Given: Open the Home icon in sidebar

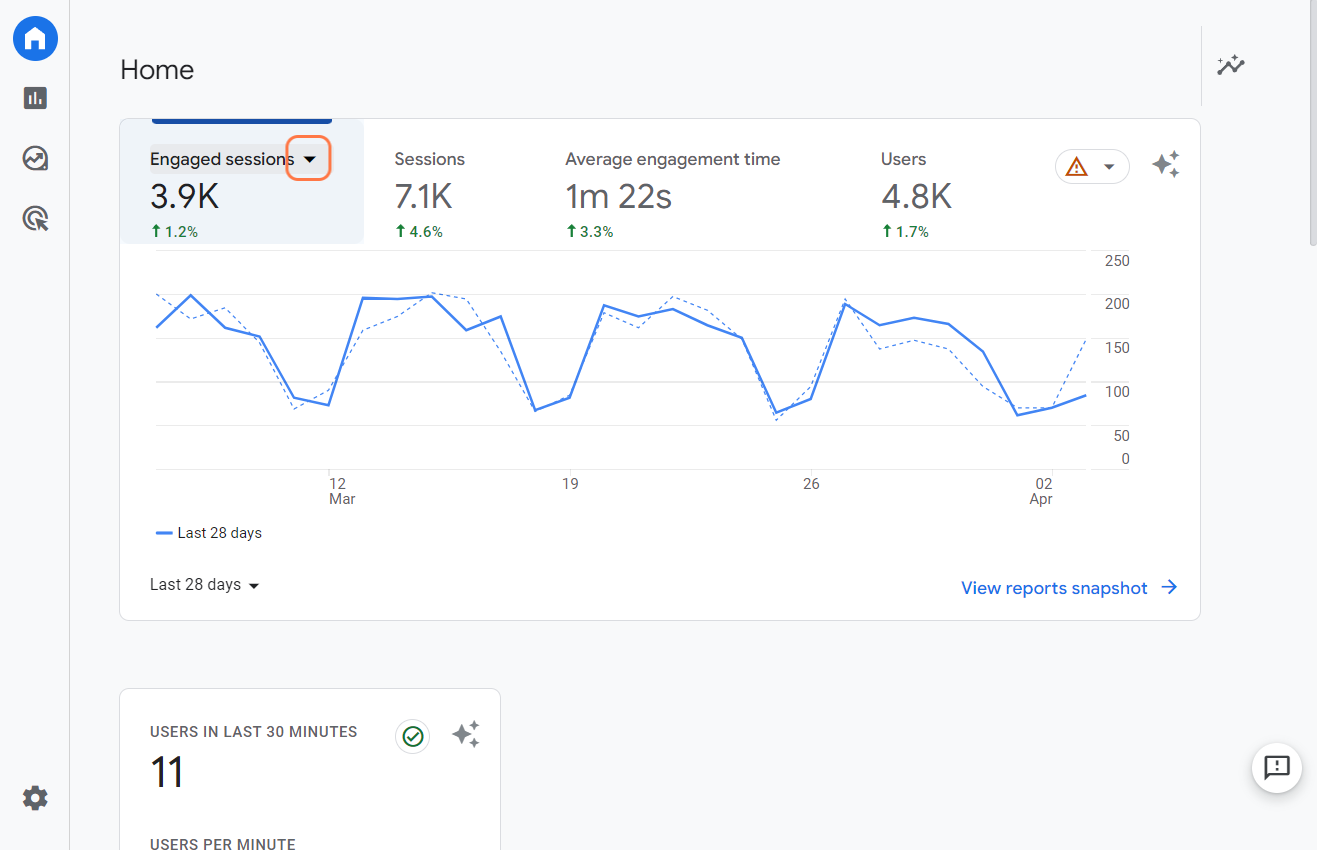Looking at the screenshot, I should pyautogui.click(x=35, y=39).
